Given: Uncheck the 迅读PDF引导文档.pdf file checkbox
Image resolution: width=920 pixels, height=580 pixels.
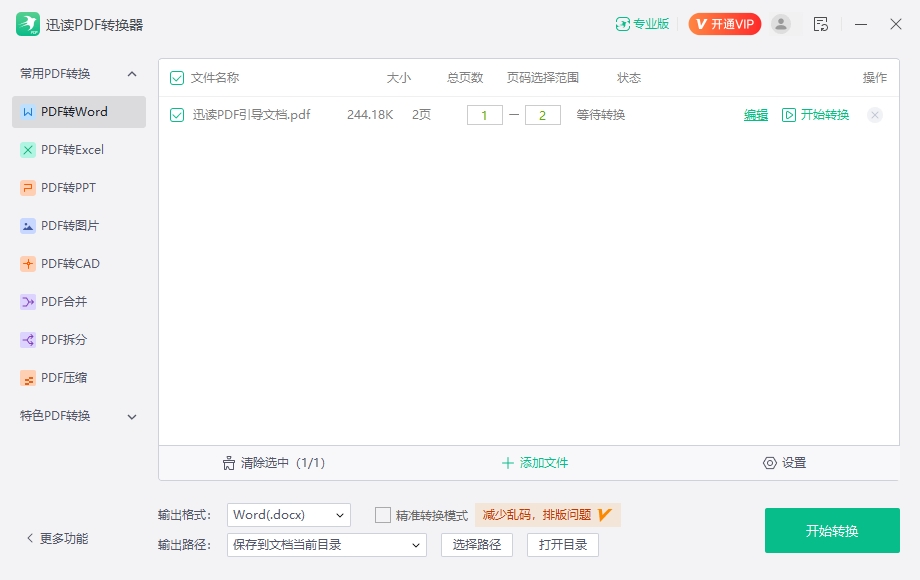Looking at the screenshot, I should [x=177, y=115].
